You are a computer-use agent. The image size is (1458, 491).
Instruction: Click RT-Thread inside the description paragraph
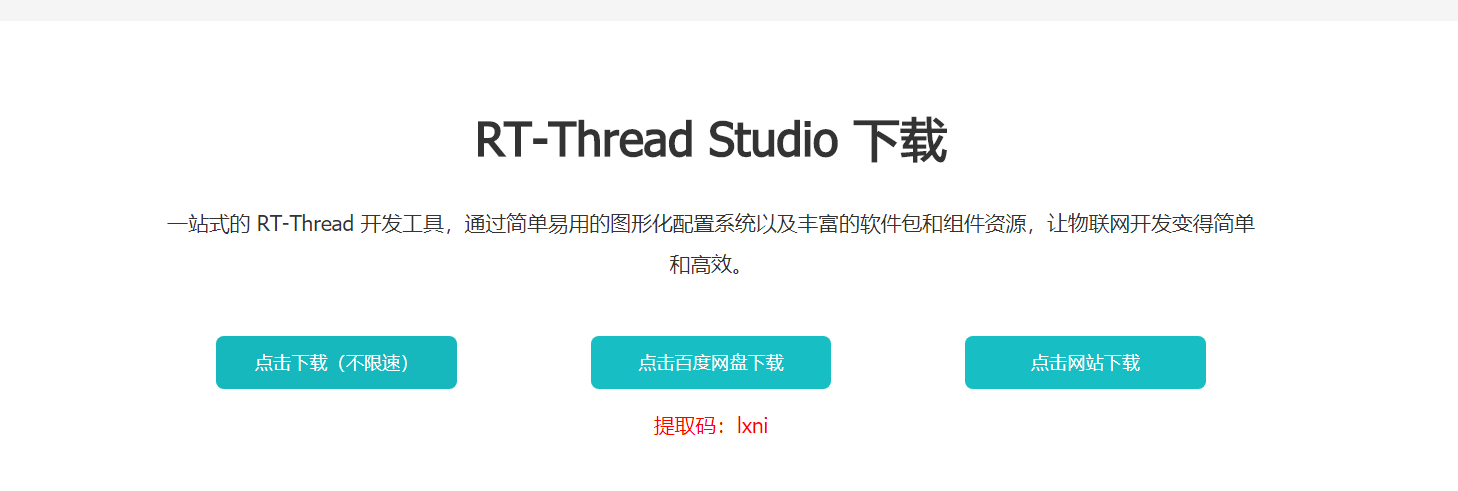[305, 224]
